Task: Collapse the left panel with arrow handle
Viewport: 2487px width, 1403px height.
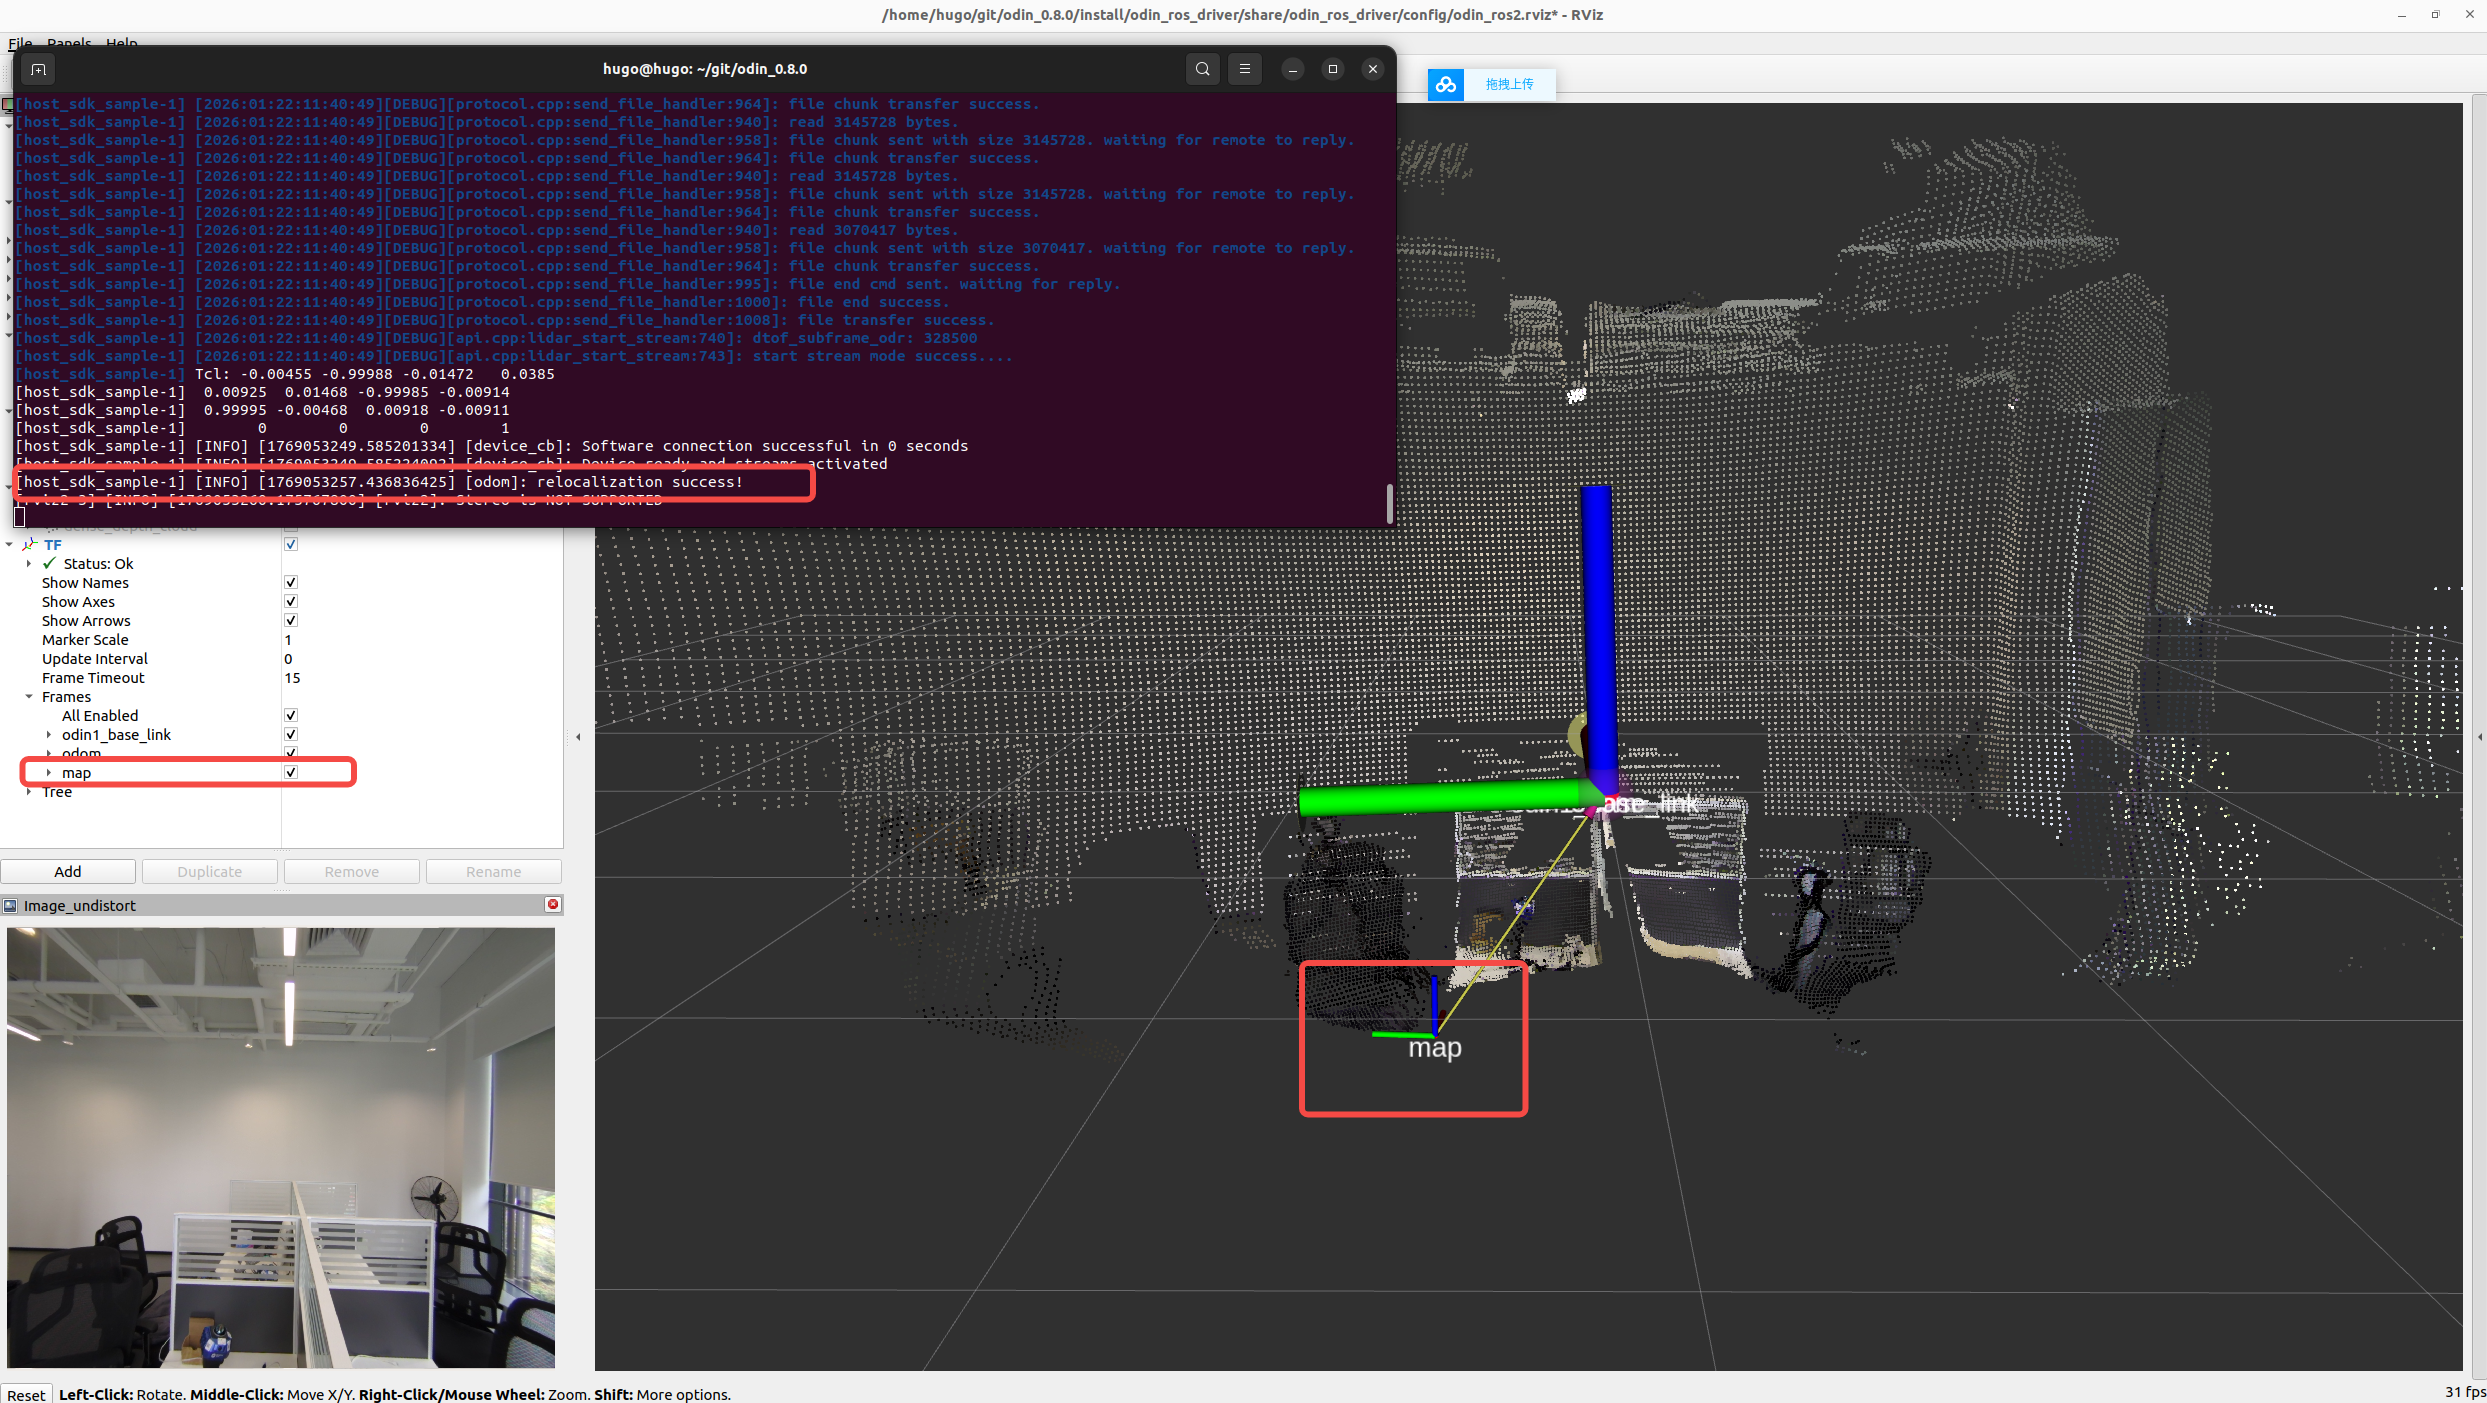Action: pos(578,737)
